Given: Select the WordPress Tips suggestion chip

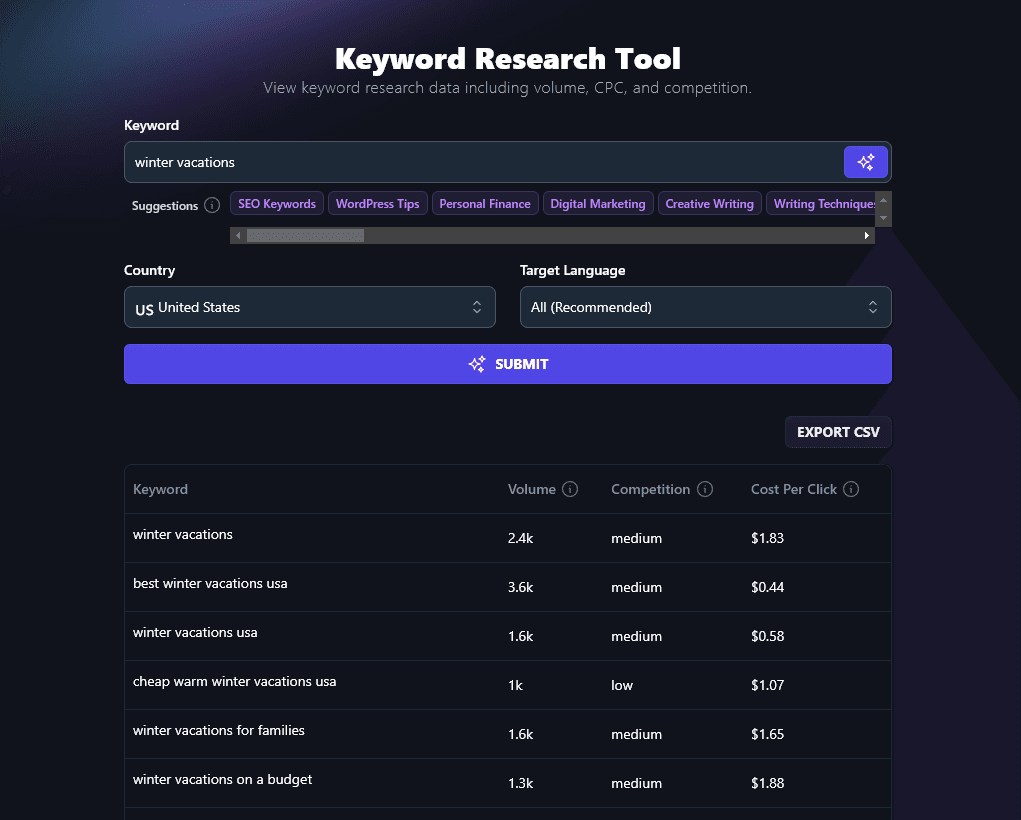Looking at the screenshot, I should [377, 203].
